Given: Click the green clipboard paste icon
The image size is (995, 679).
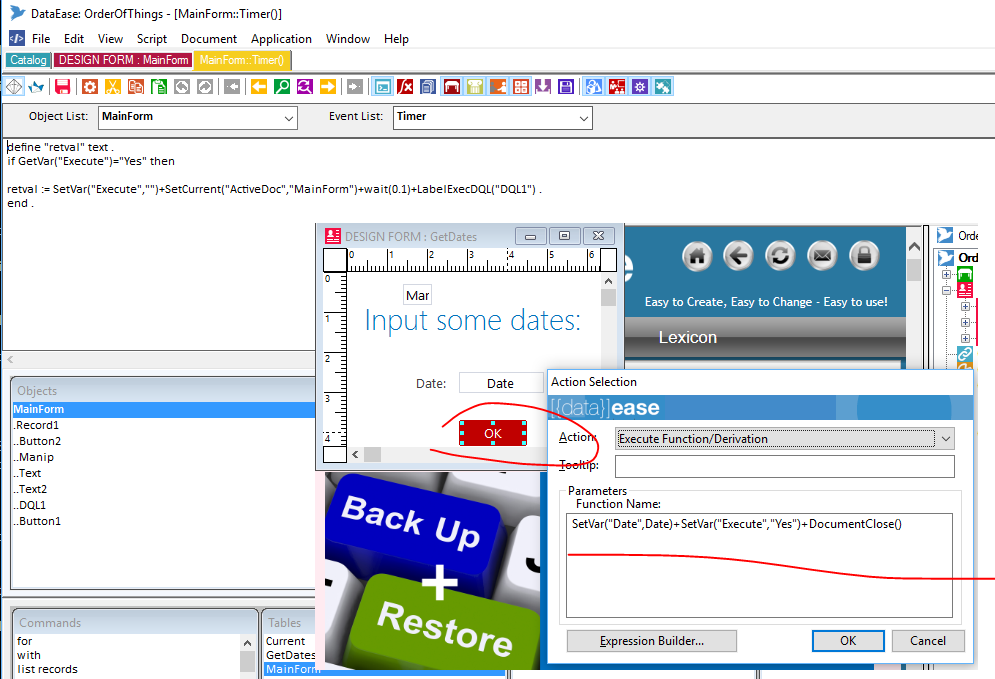Looking at the screenshot, I should pos(159,87).
